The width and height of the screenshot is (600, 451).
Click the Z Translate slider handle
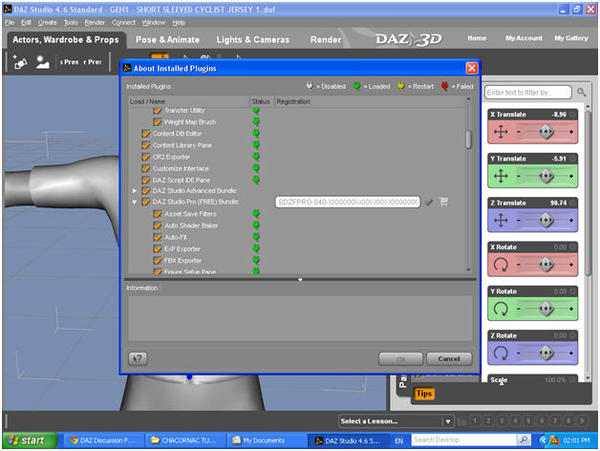pos(546,220)
